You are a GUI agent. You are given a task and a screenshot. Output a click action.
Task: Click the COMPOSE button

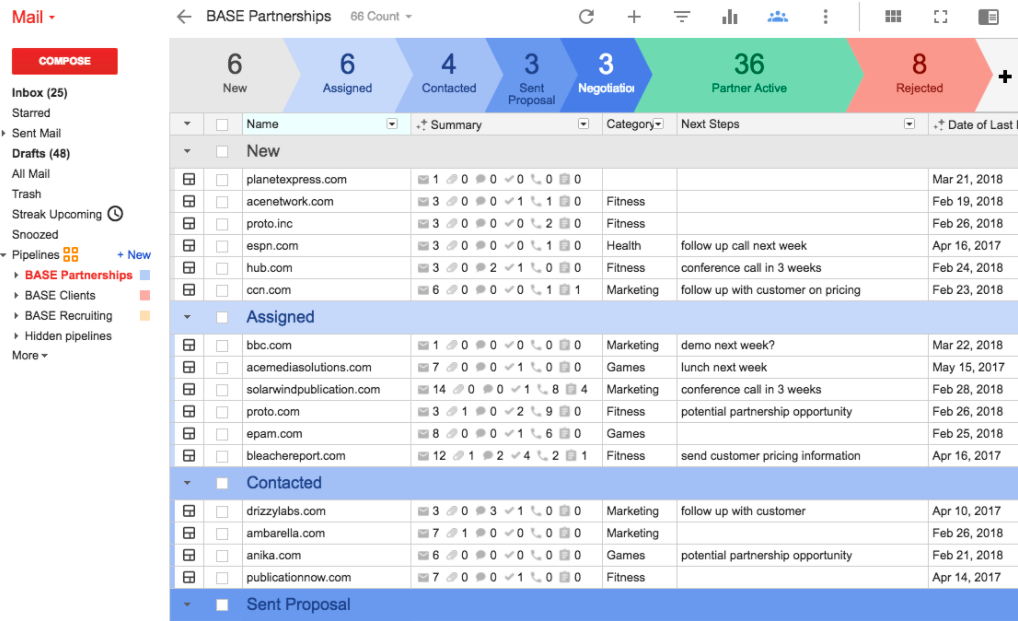(x=64, y=61)
